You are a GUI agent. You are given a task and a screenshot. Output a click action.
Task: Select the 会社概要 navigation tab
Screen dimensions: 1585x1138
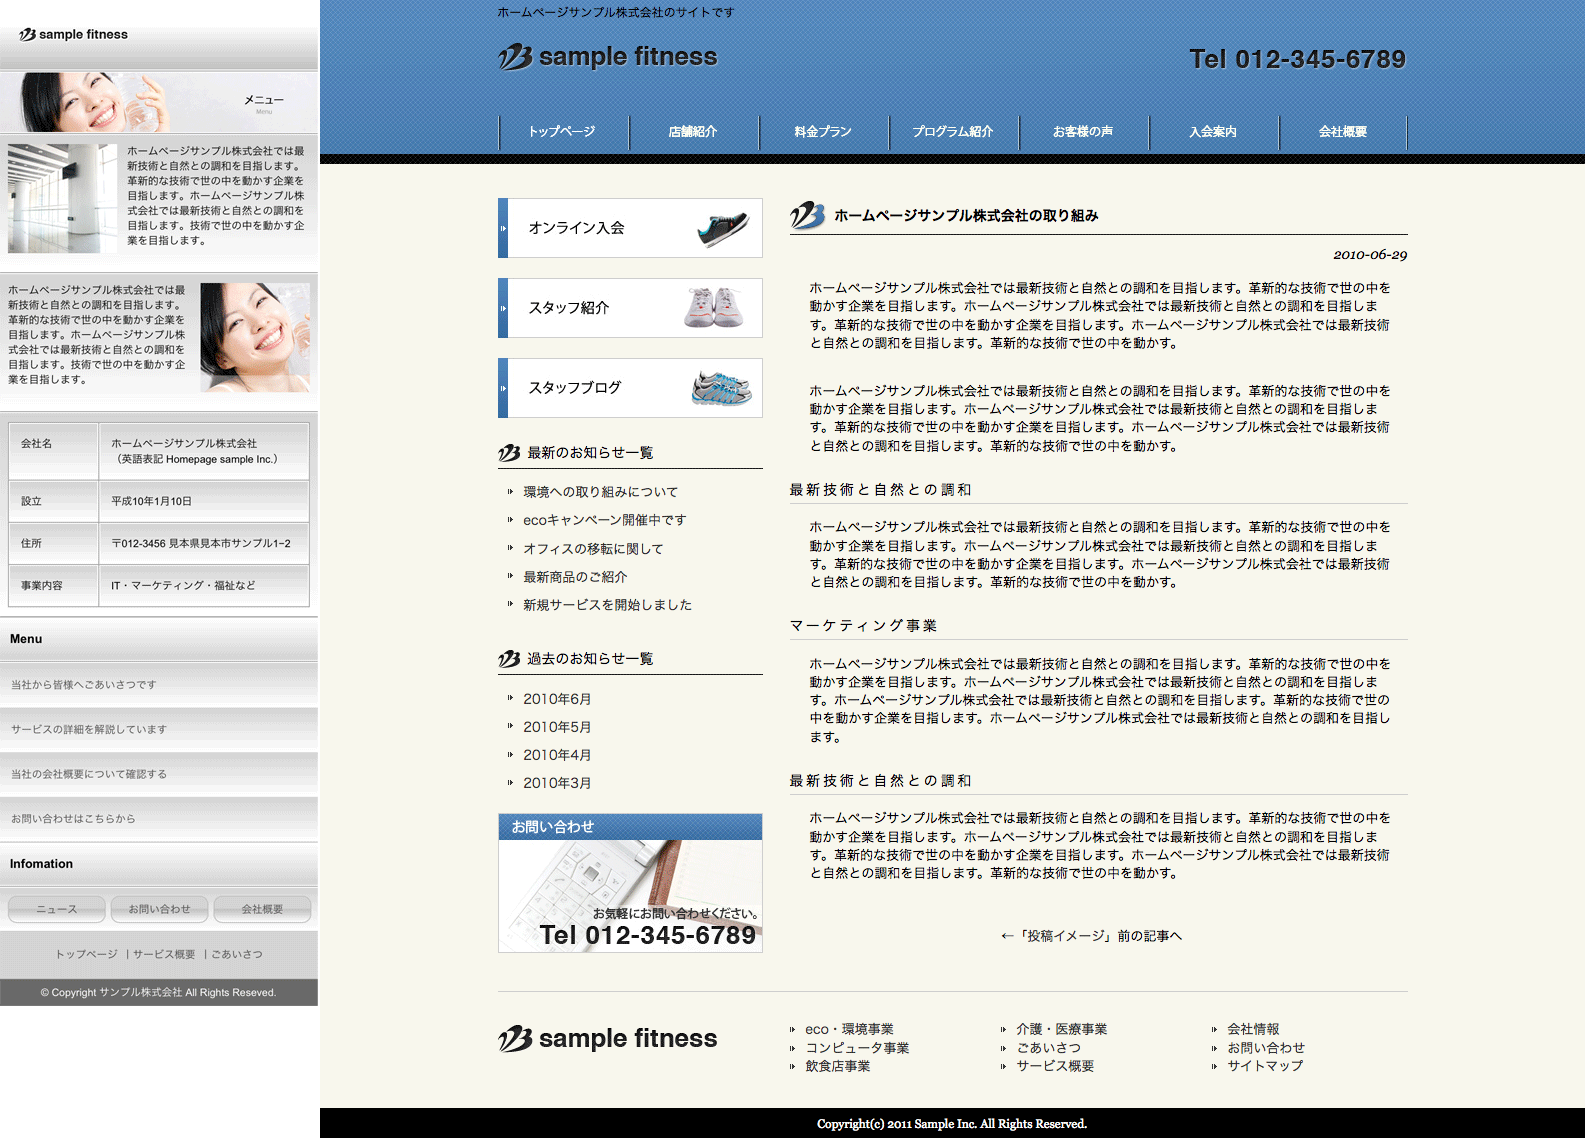click(1342, 132)
